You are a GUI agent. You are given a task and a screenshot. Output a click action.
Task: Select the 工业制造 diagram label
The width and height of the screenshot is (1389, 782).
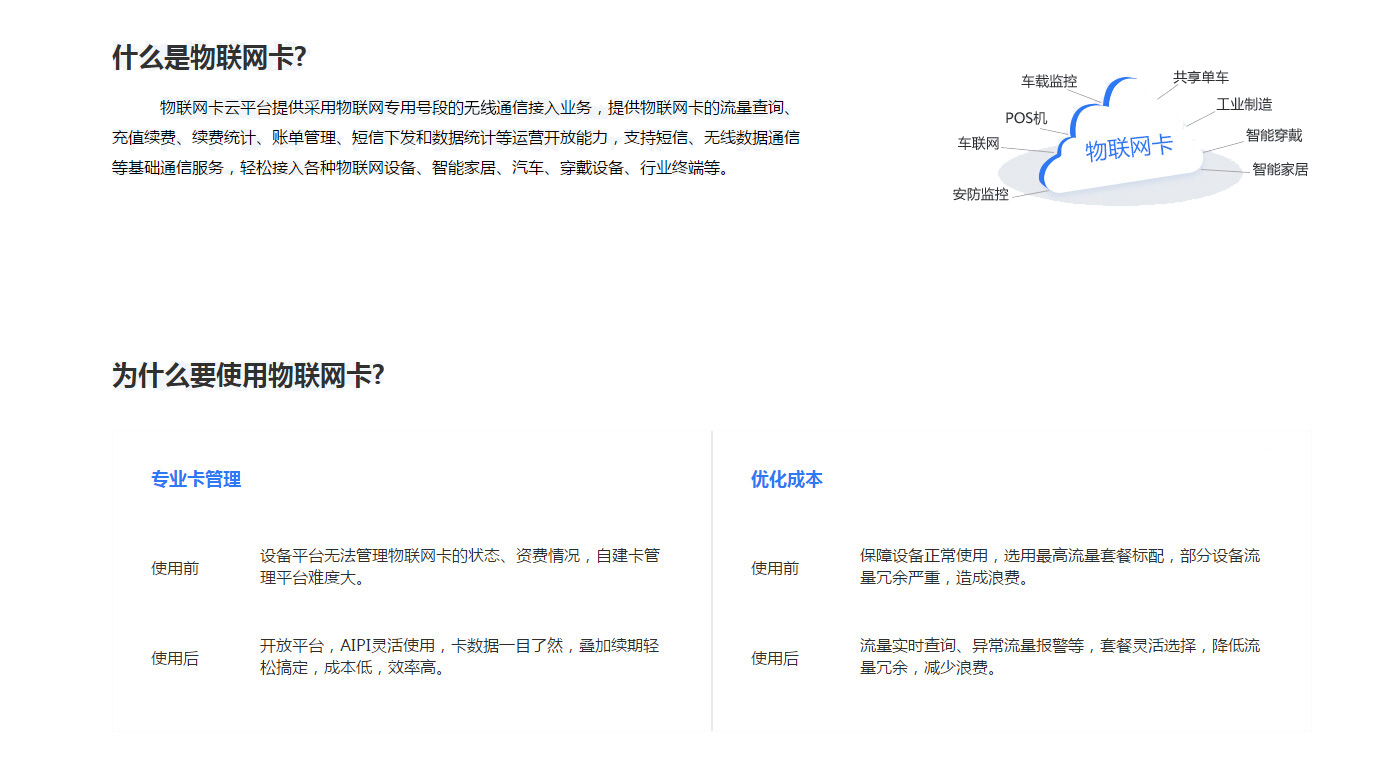pos(1243,104)
